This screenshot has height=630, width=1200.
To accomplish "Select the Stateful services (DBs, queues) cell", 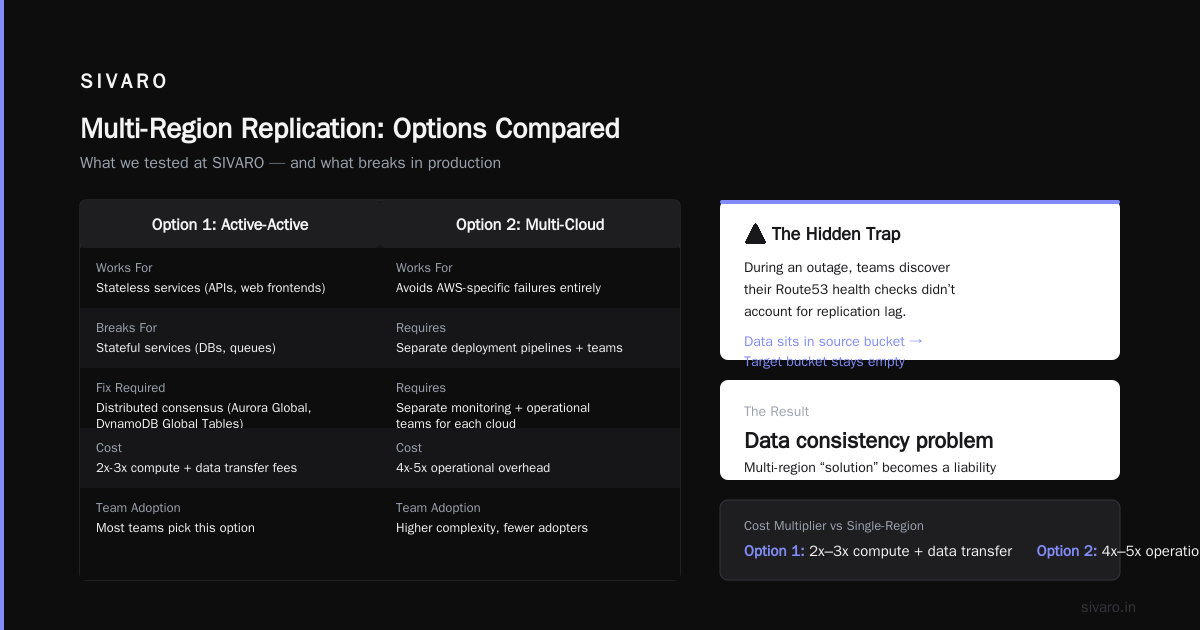I will click(230, 338).
